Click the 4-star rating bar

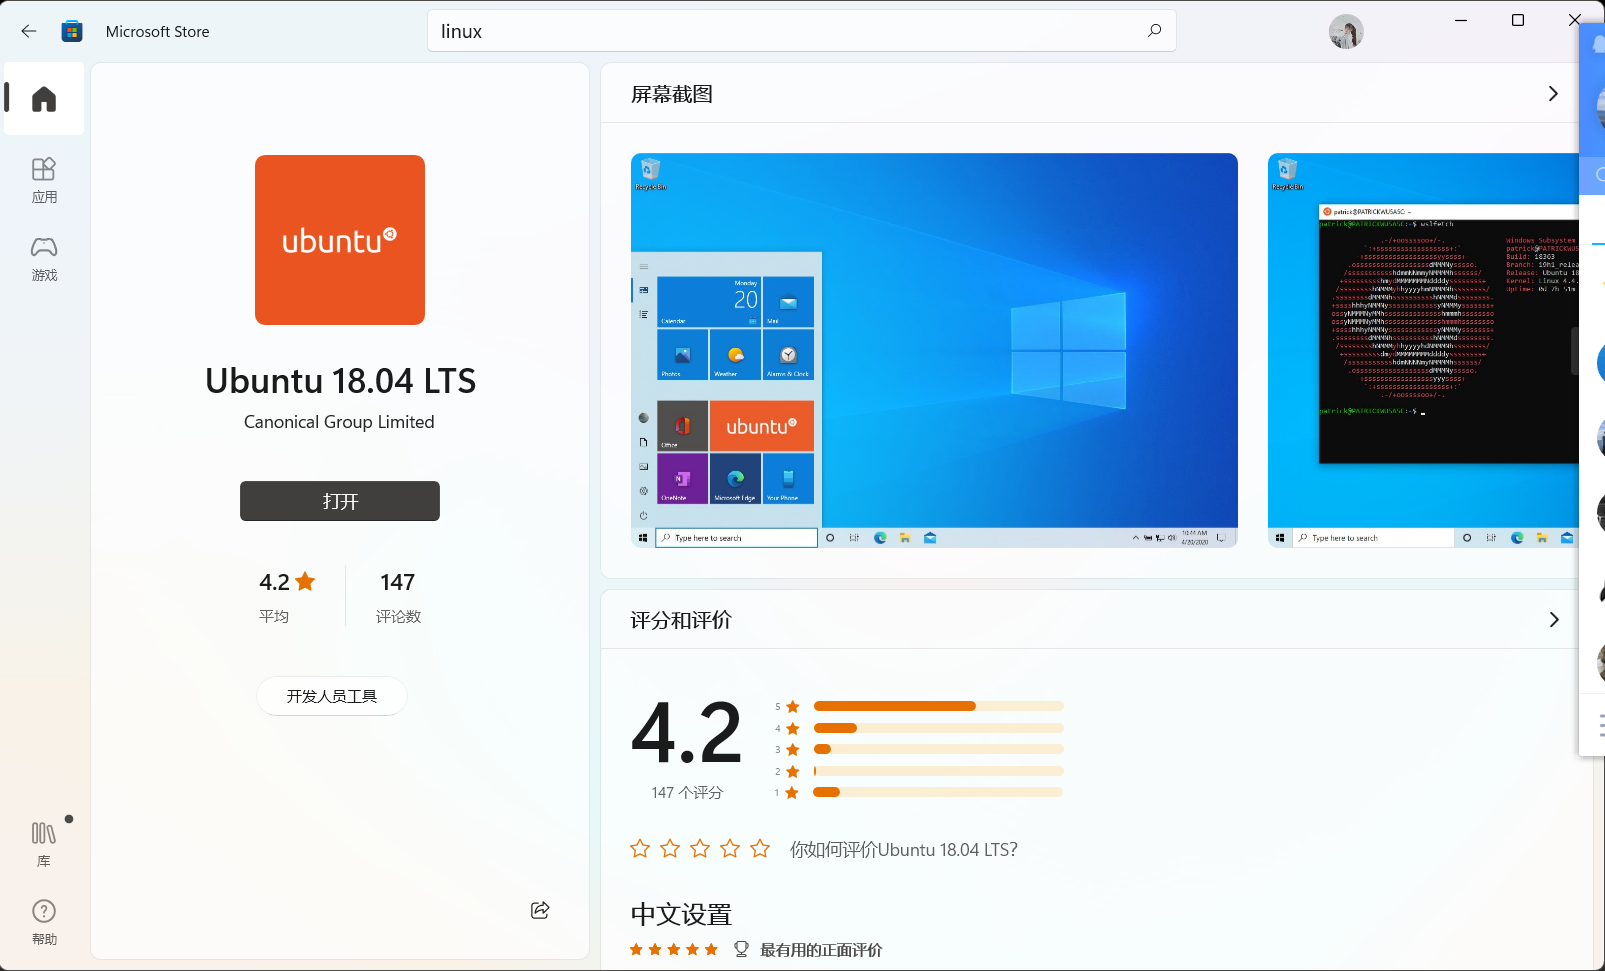tap(938, 728)
